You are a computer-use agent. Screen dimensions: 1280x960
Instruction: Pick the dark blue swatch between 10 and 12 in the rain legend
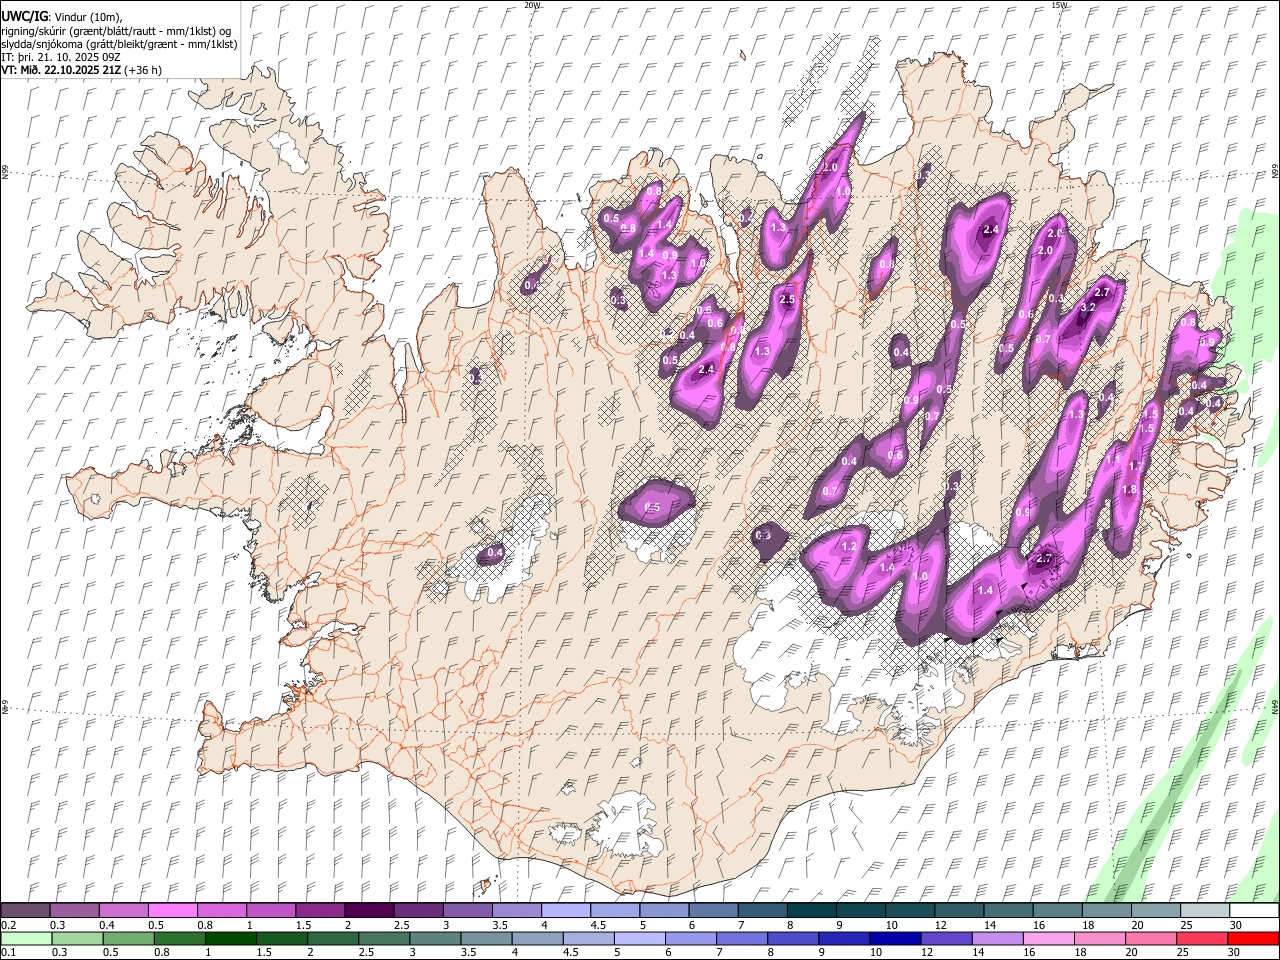tap(894, 939)
